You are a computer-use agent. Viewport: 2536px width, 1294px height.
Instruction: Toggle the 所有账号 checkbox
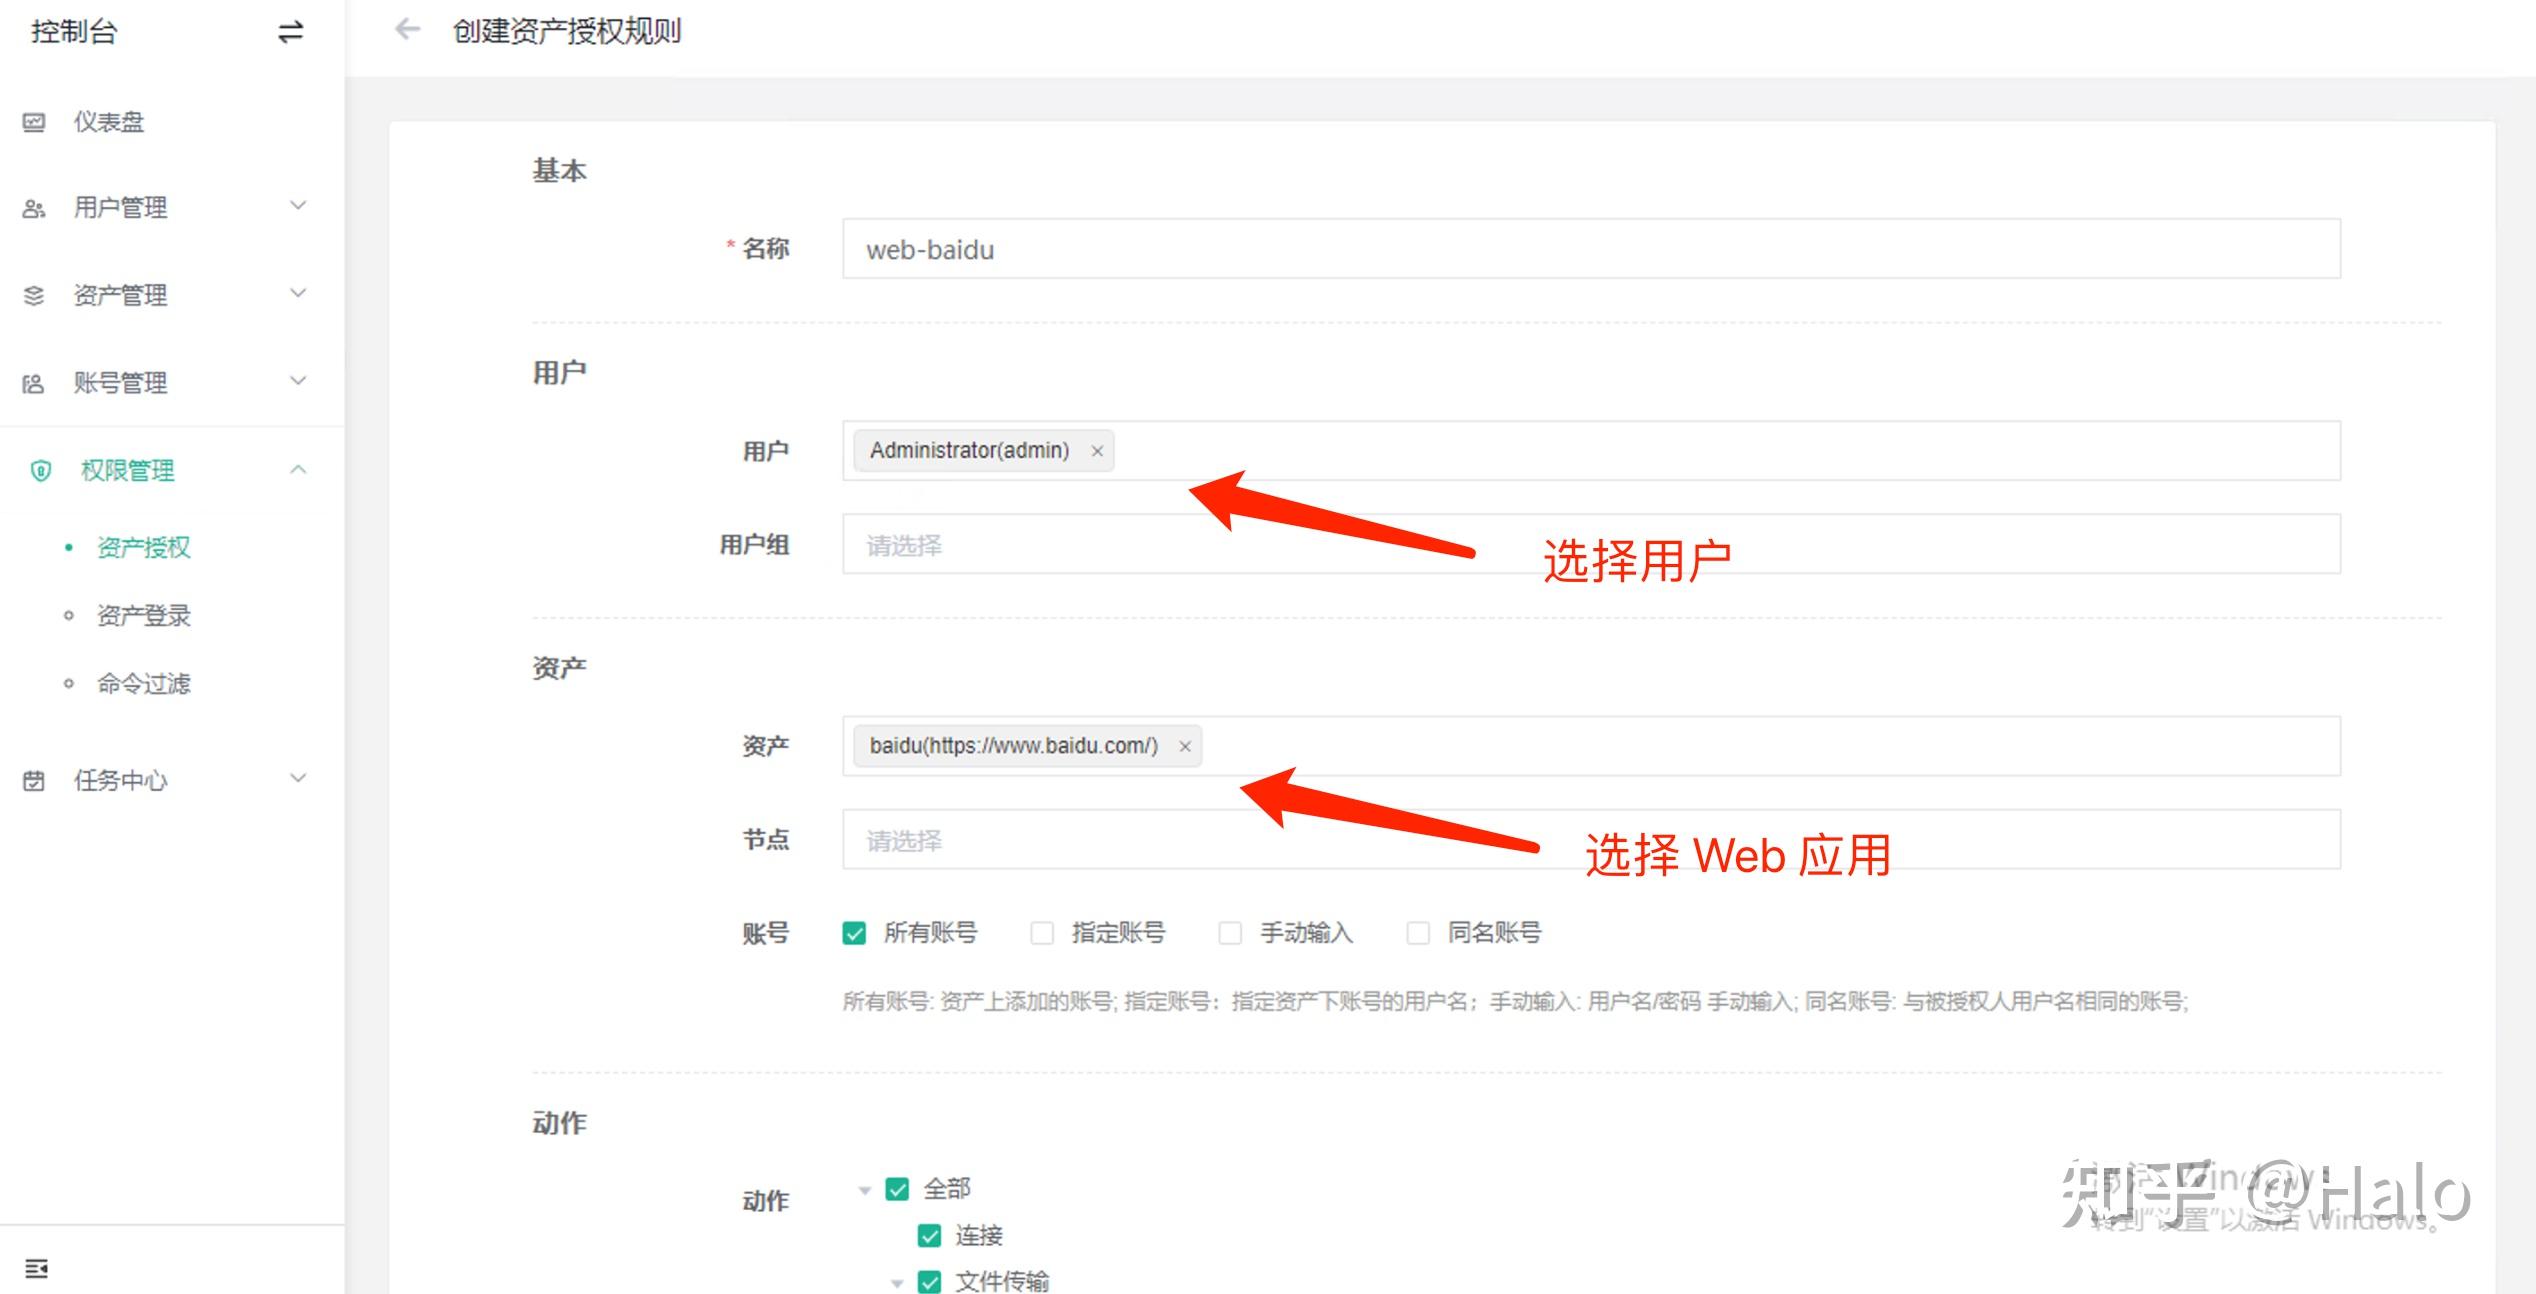[854, 933]
